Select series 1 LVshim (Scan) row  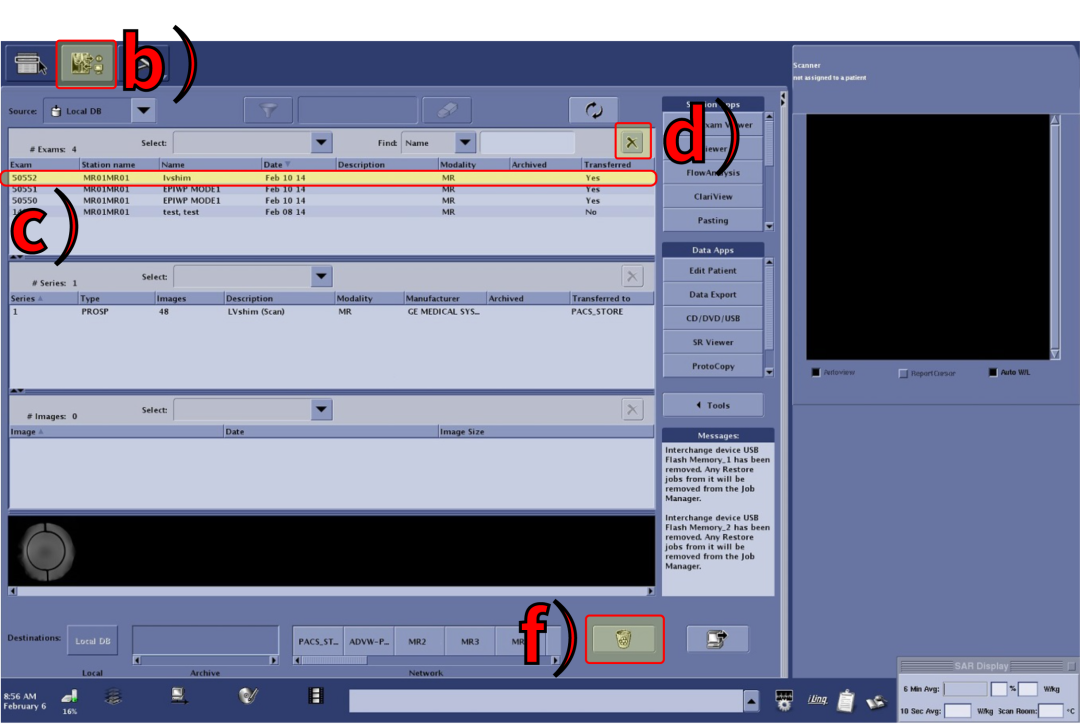331,311
